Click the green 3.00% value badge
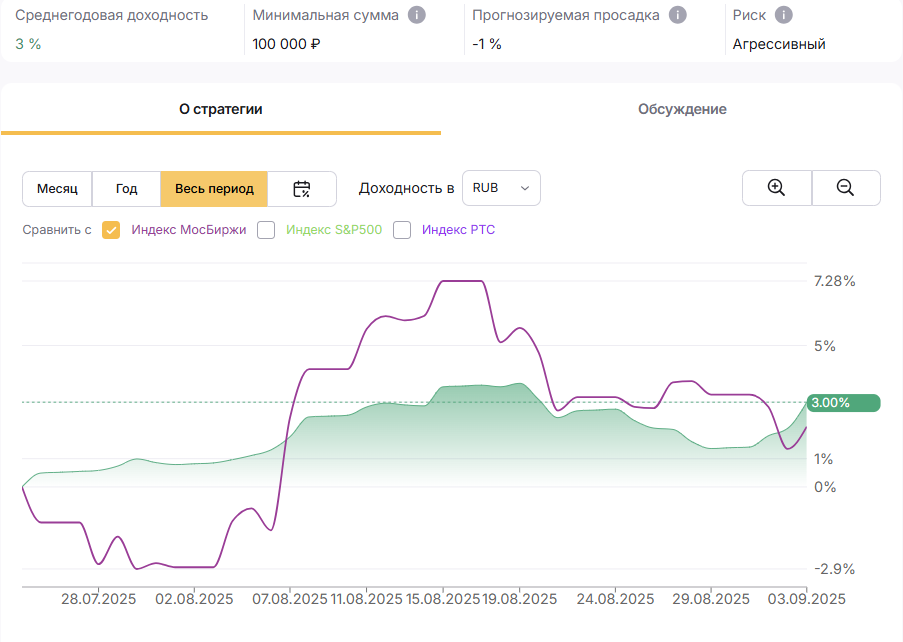 843,402
